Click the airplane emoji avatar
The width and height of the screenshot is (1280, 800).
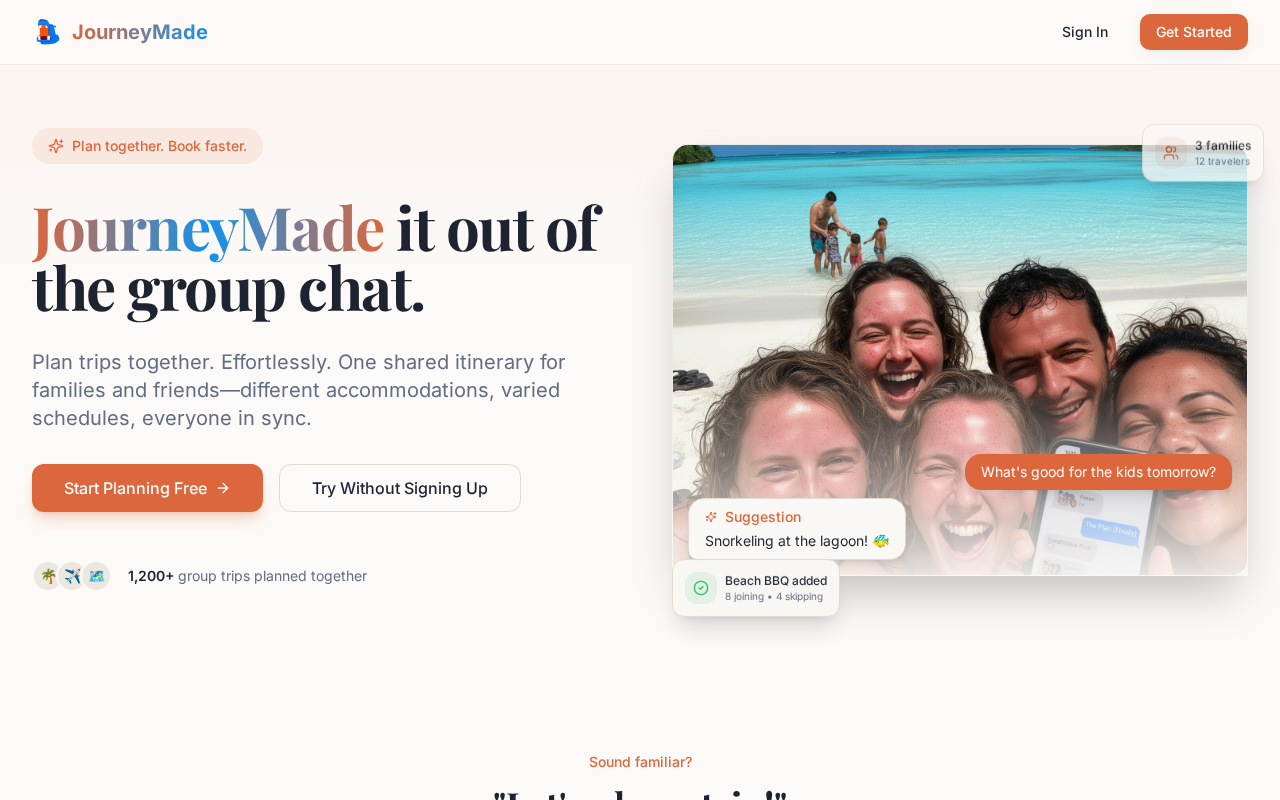click(72, 576)
